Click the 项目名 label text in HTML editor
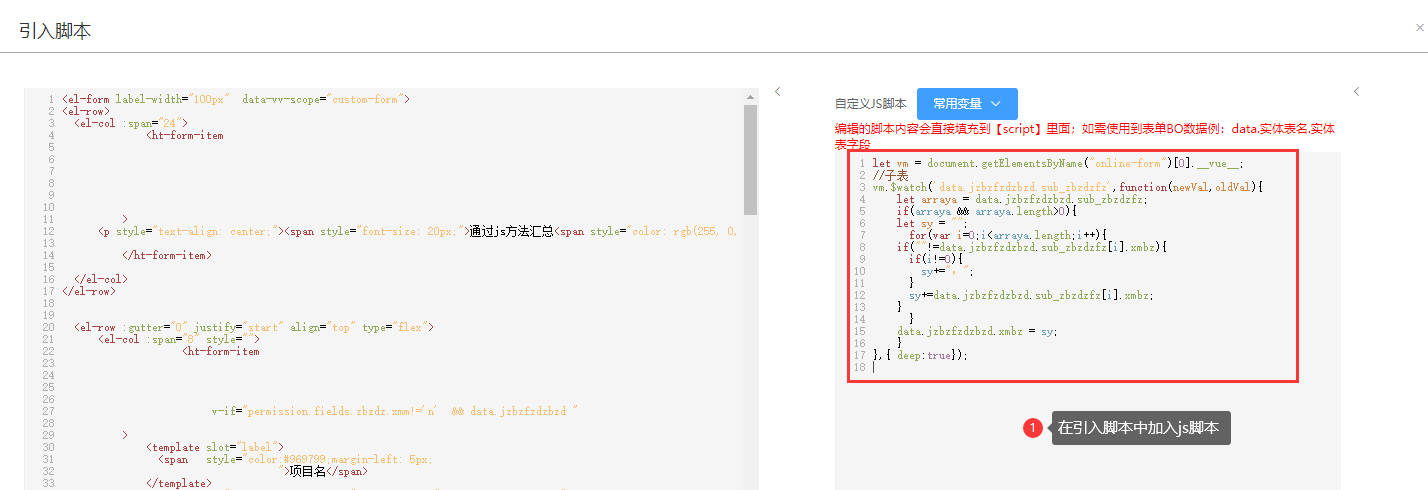The image size is (1428, 490). (308, 471)
